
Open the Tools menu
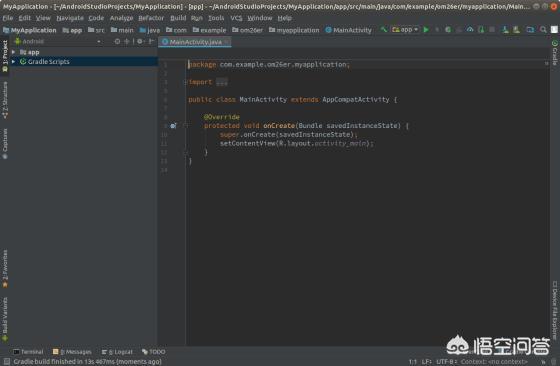(216, 18)
